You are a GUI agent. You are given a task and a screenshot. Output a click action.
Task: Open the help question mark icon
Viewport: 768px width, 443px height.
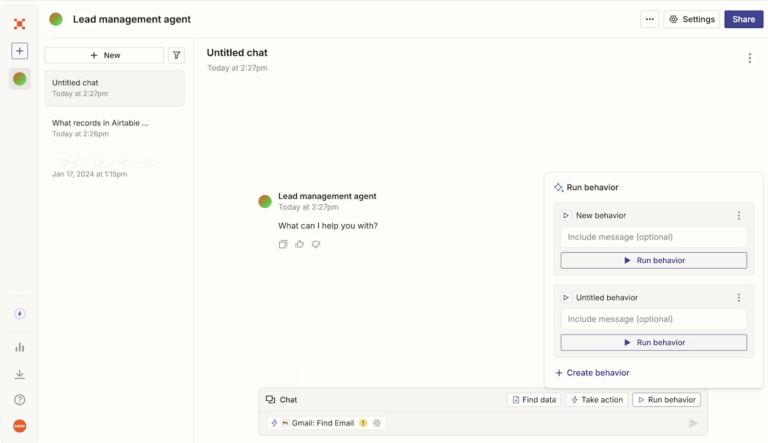coord(20,399)
